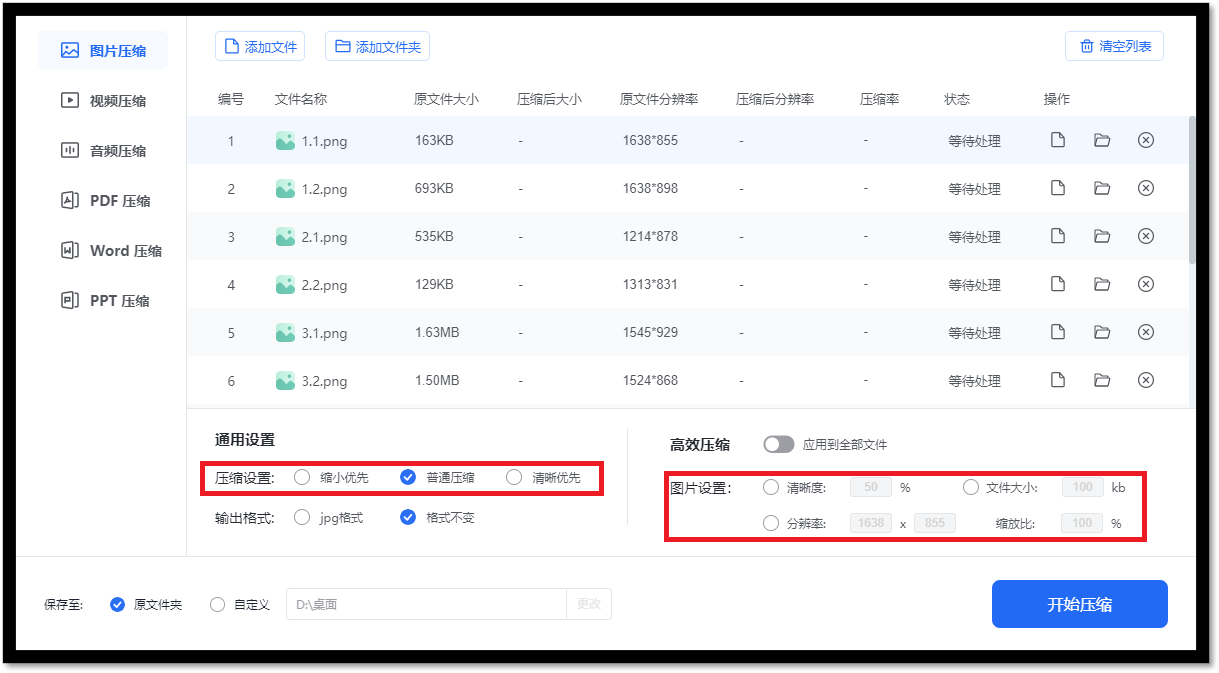
Task: Click 开始压缩 button
Action: click(x=1080, y=604)
